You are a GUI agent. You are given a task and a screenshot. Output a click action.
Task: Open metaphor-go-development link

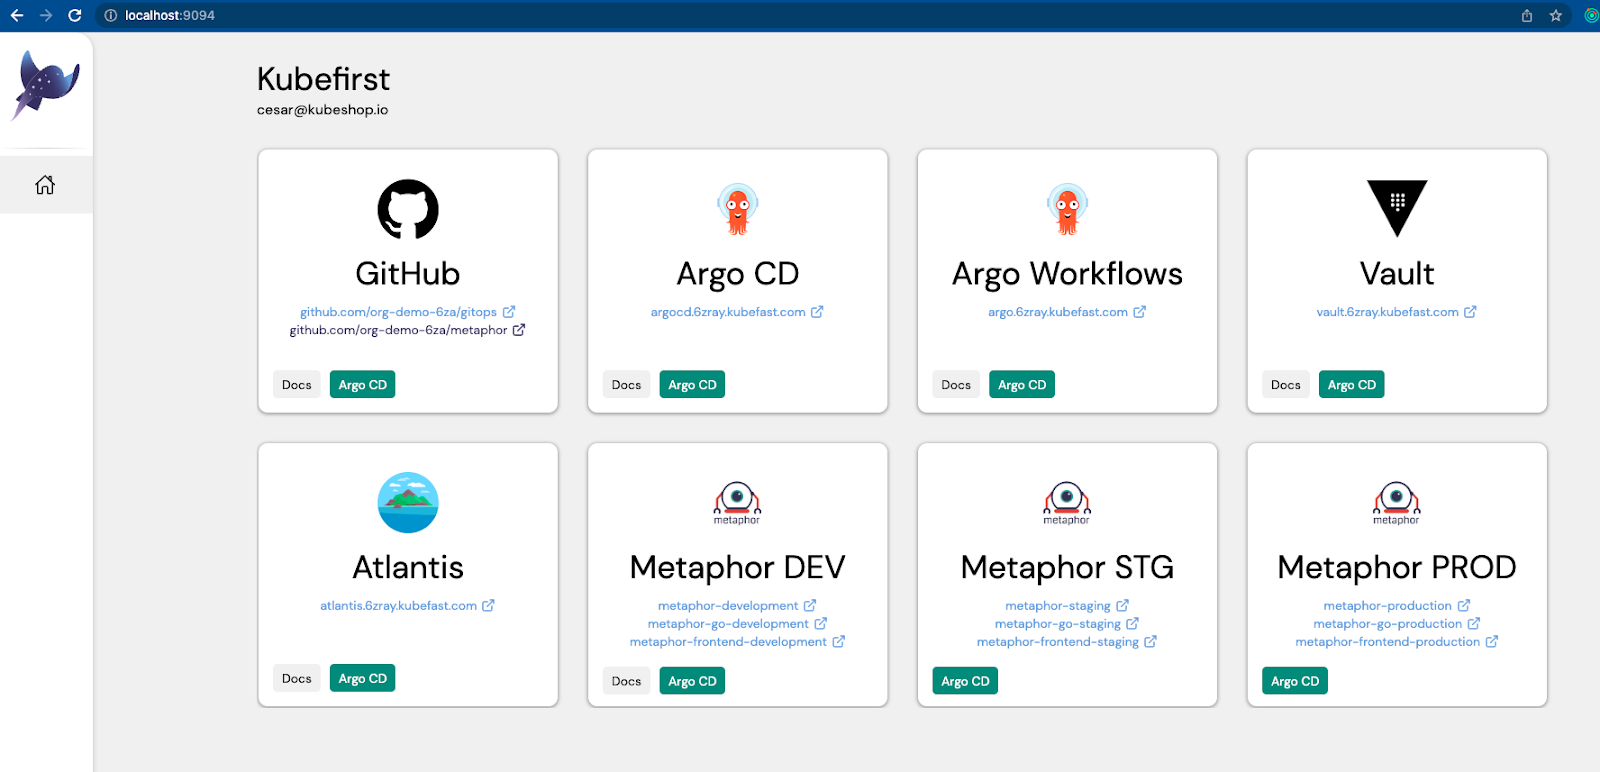click(x=728, y=624)
